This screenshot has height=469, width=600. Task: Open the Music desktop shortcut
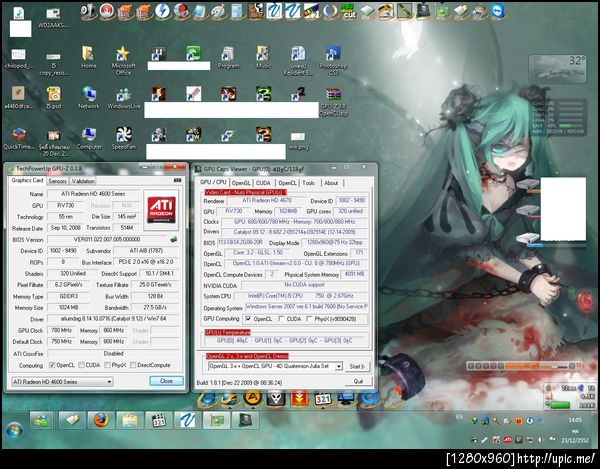tap(263, 58)
